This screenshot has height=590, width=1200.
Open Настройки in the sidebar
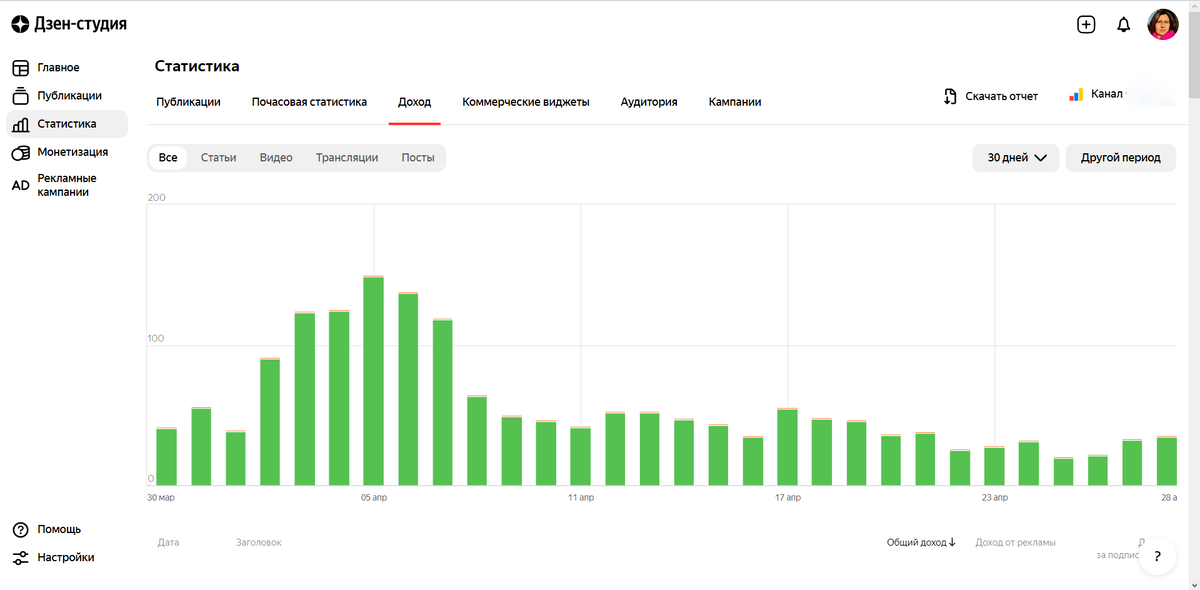coord(66,557)
